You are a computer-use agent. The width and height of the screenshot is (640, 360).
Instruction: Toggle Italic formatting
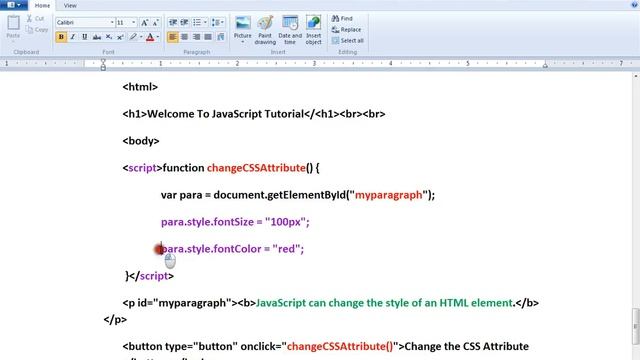click(73, 37)
